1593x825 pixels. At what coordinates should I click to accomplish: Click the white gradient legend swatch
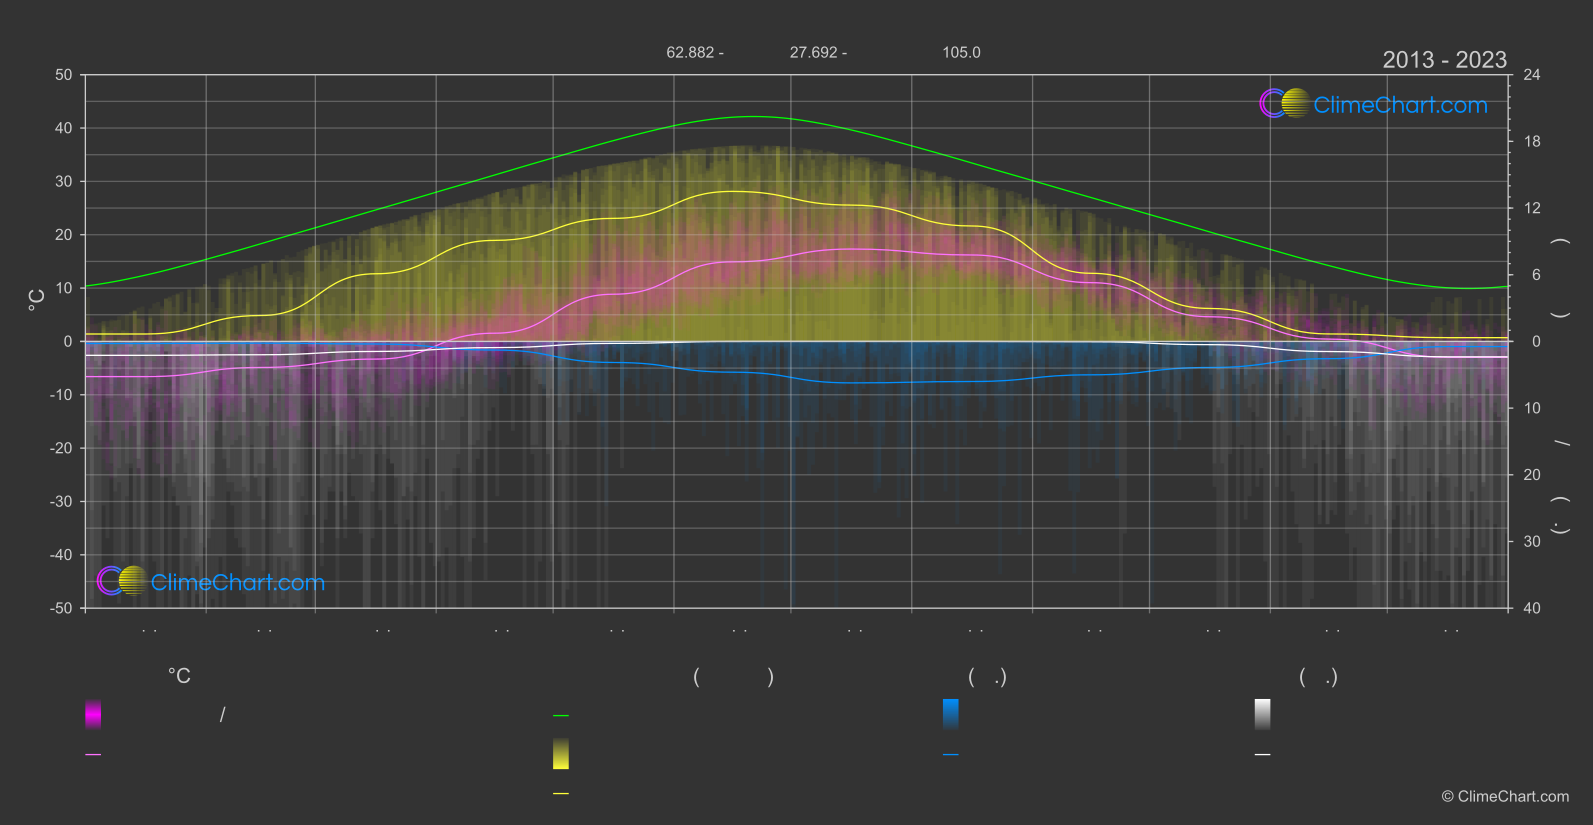pyautogui.click(x=1263, y=714)
